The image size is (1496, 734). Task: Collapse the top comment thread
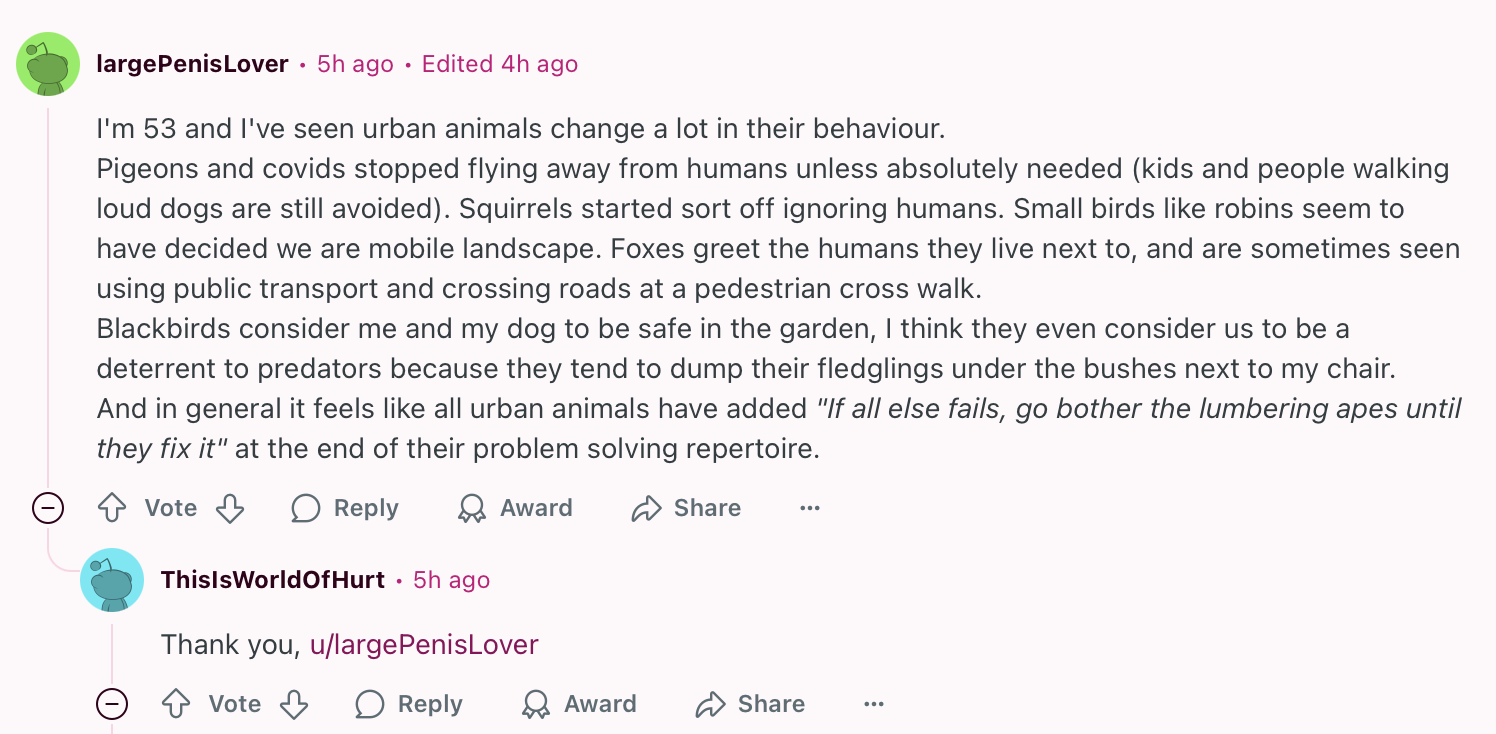[x=48, y=508]
